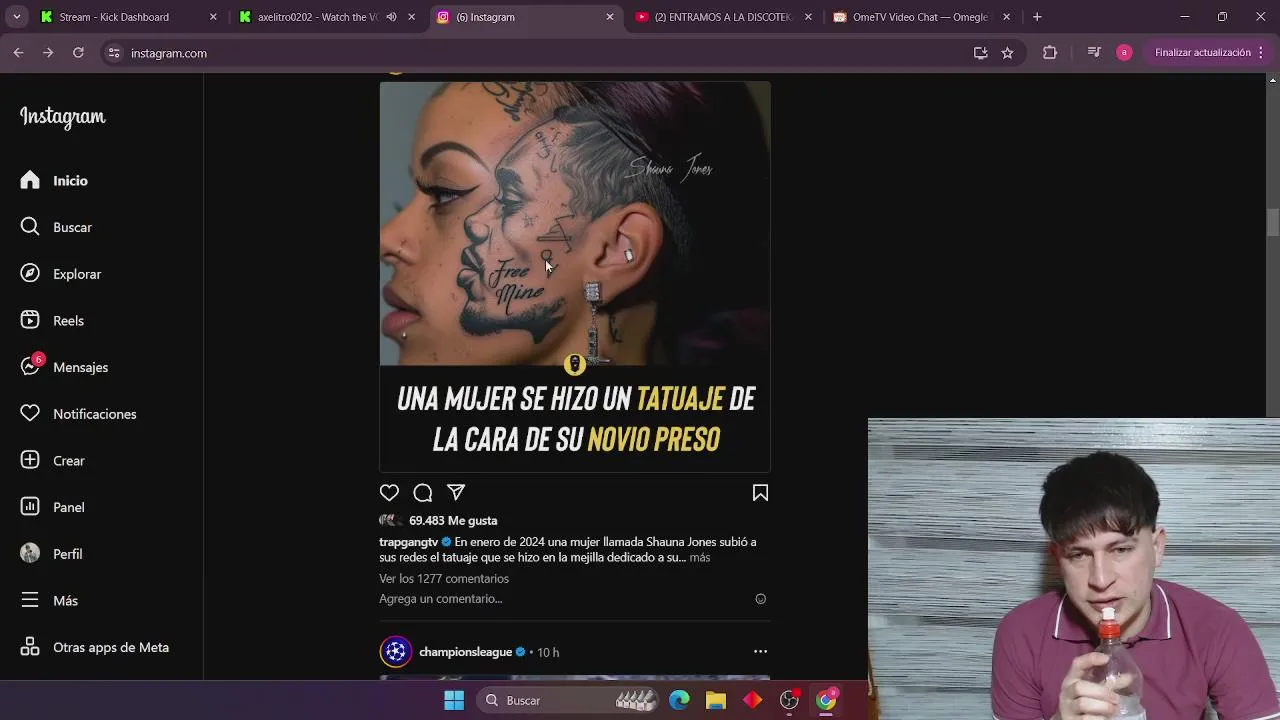Open the media control icon in toolbar
This screenshot has height=720, width=1280.
click(x=1094, y=53)
